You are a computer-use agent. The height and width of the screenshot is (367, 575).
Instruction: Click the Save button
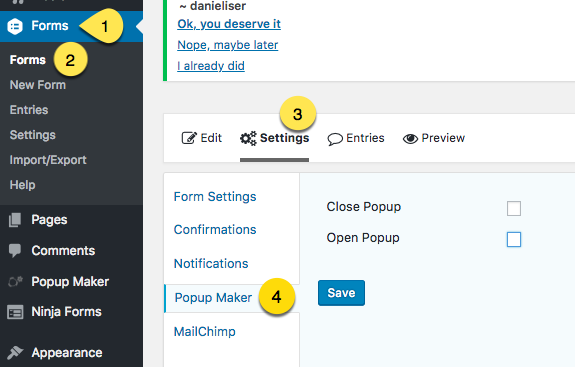click(341, 293)
